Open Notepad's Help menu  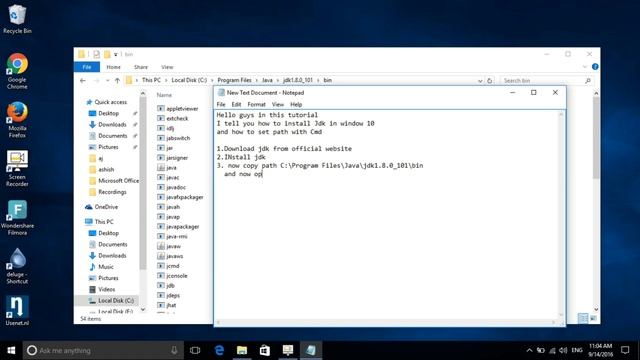point(296,104)
